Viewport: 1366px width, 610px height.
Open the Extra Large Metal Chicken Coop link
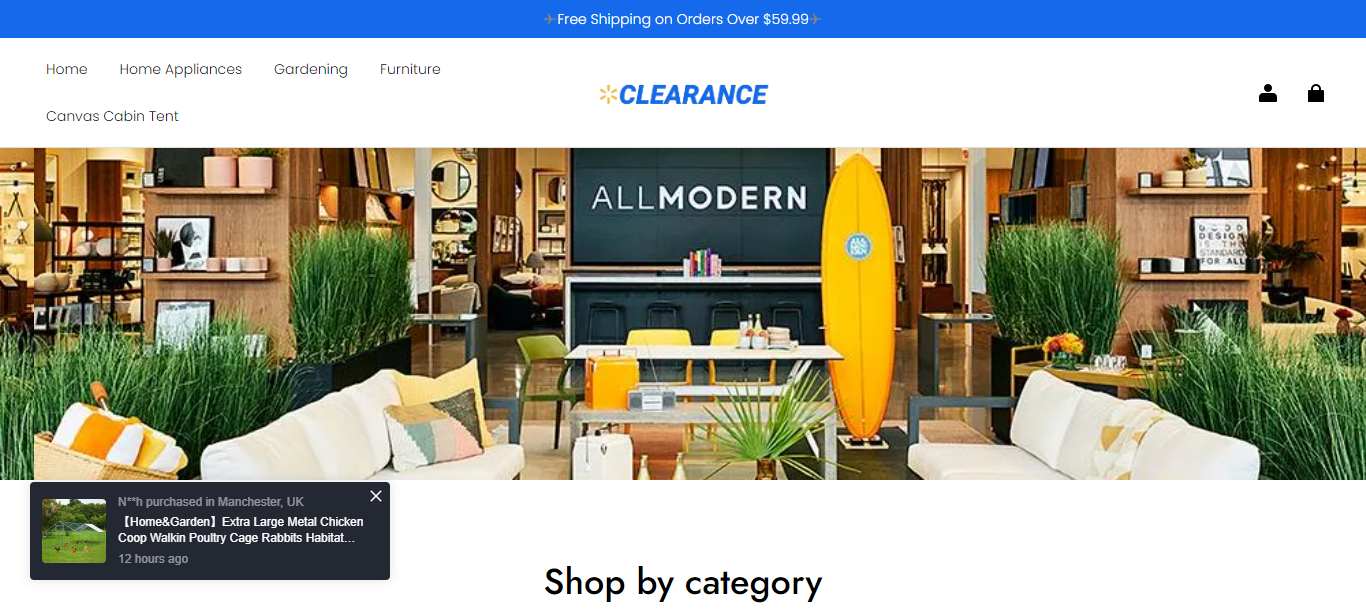(241, 530)
